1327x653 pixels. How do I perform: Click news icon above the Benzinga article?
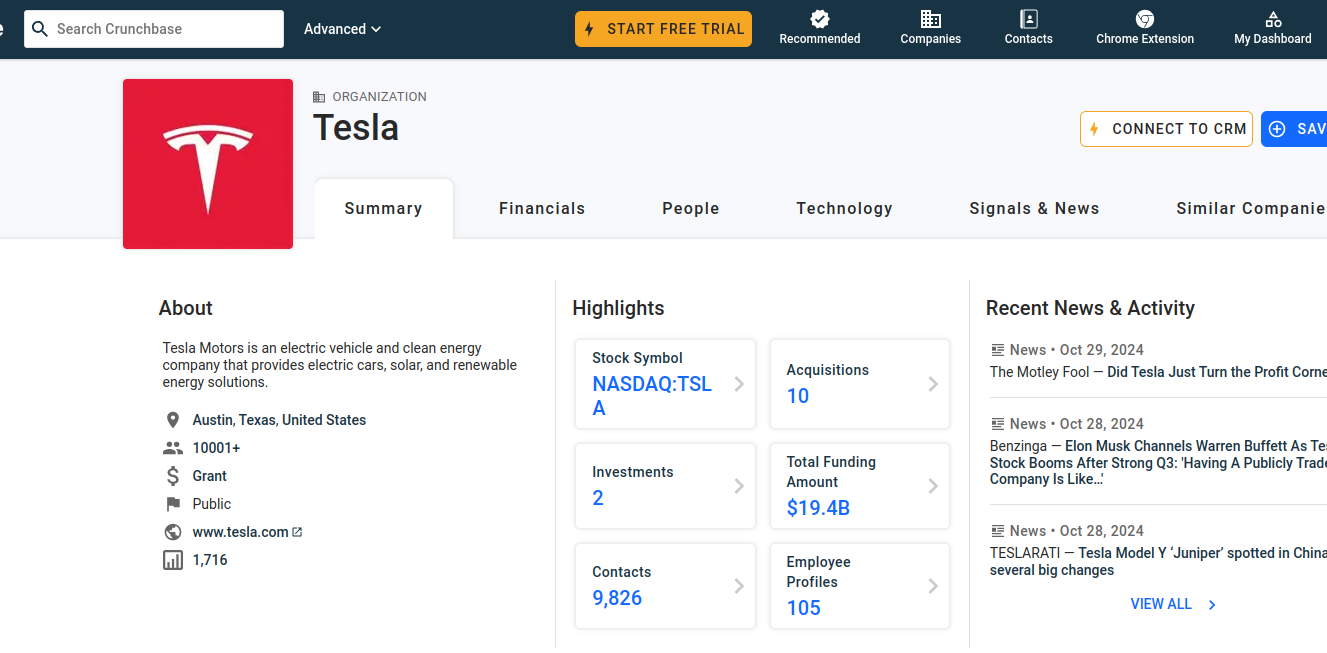coord(997,424)
